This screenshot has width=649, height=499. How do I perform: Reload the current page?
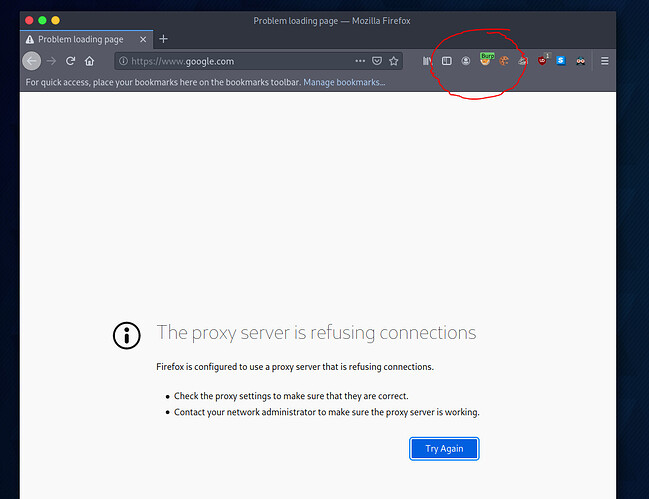pyautogui.click(x=70, y=61)
